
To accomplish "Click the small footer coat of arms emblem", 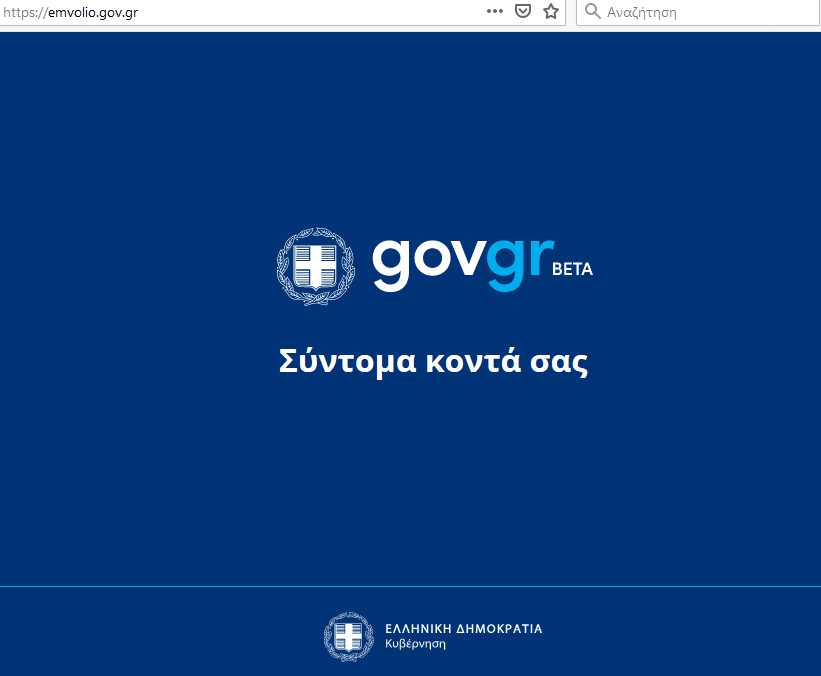I will [348, 636].
